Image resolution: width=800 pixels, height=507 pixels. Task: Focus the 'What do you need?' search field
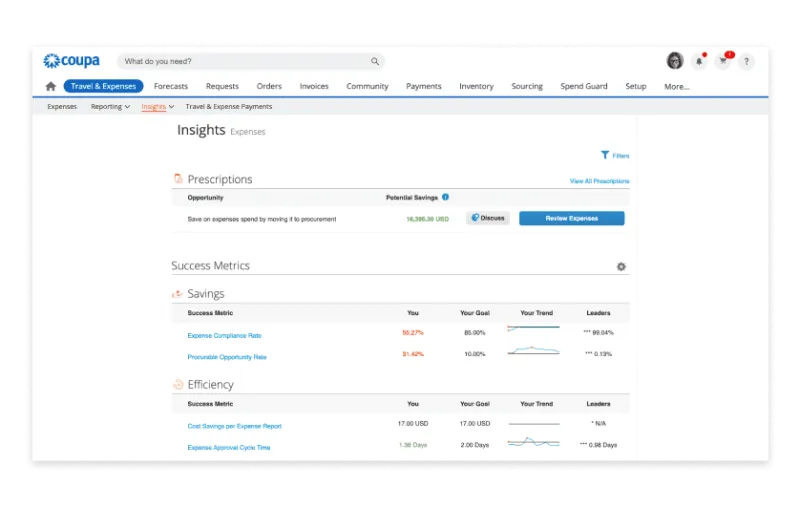tap(250, 61)
